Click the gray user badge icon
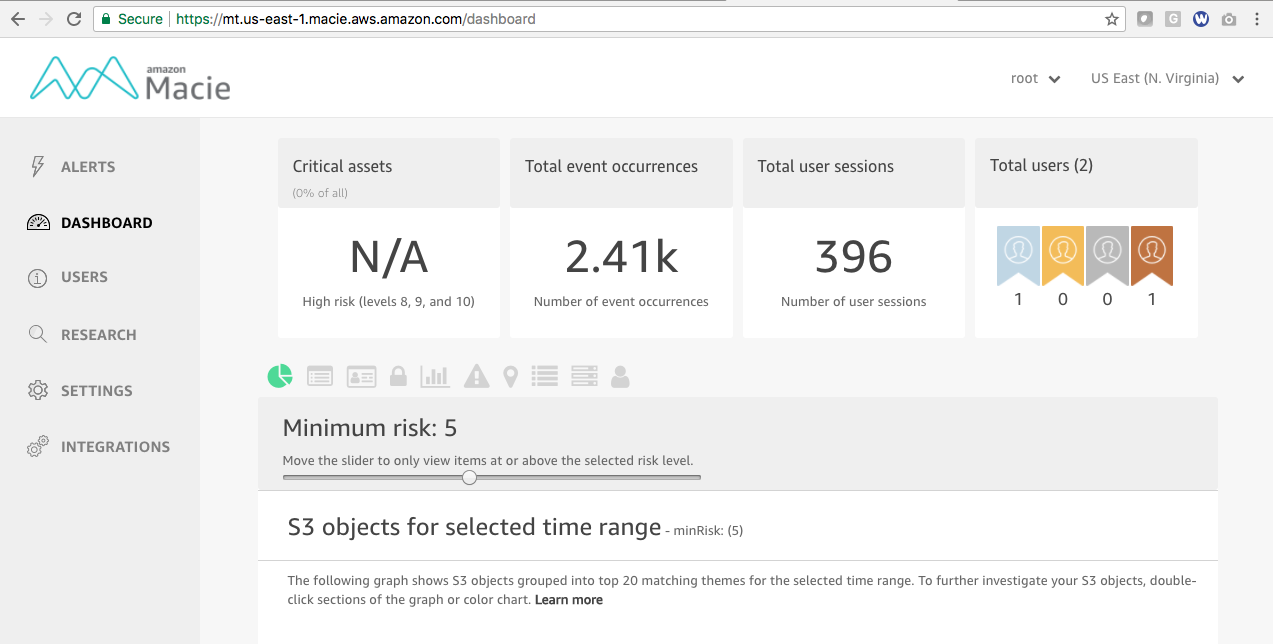 1107,256
